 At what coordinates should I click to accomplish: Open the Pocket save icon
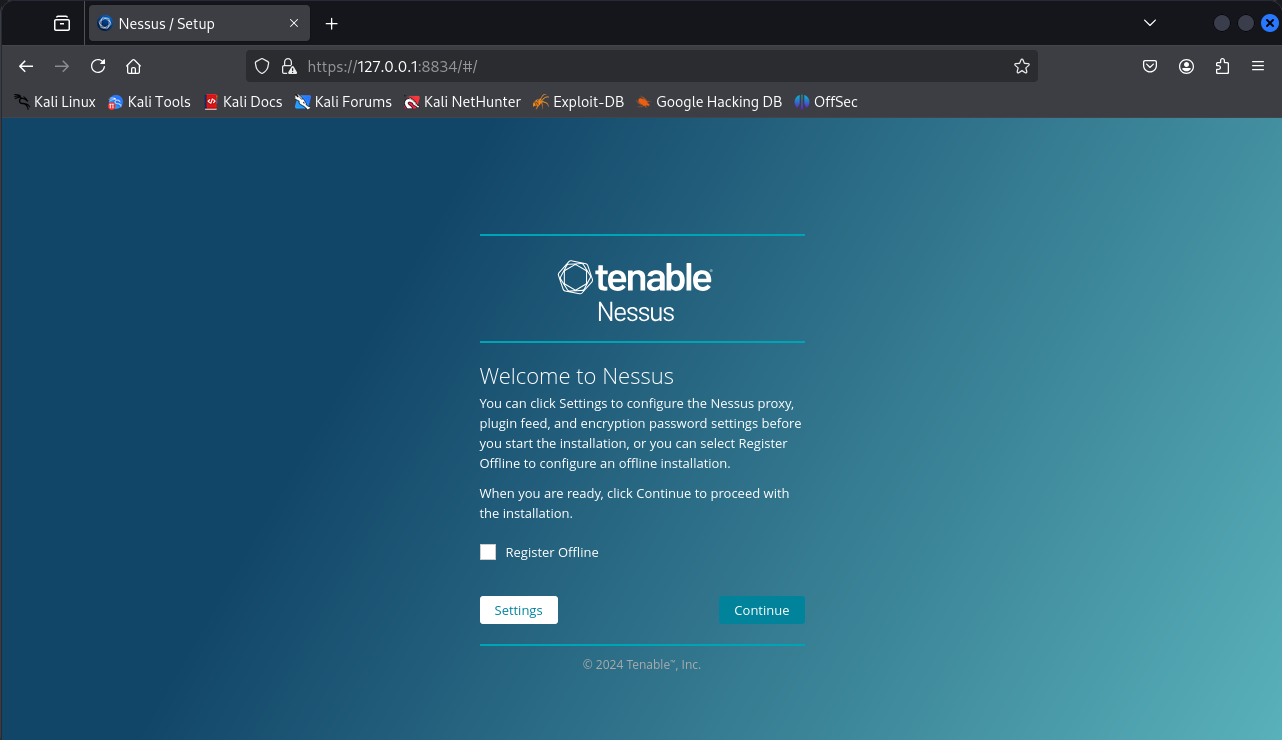tap(1150, 66)
